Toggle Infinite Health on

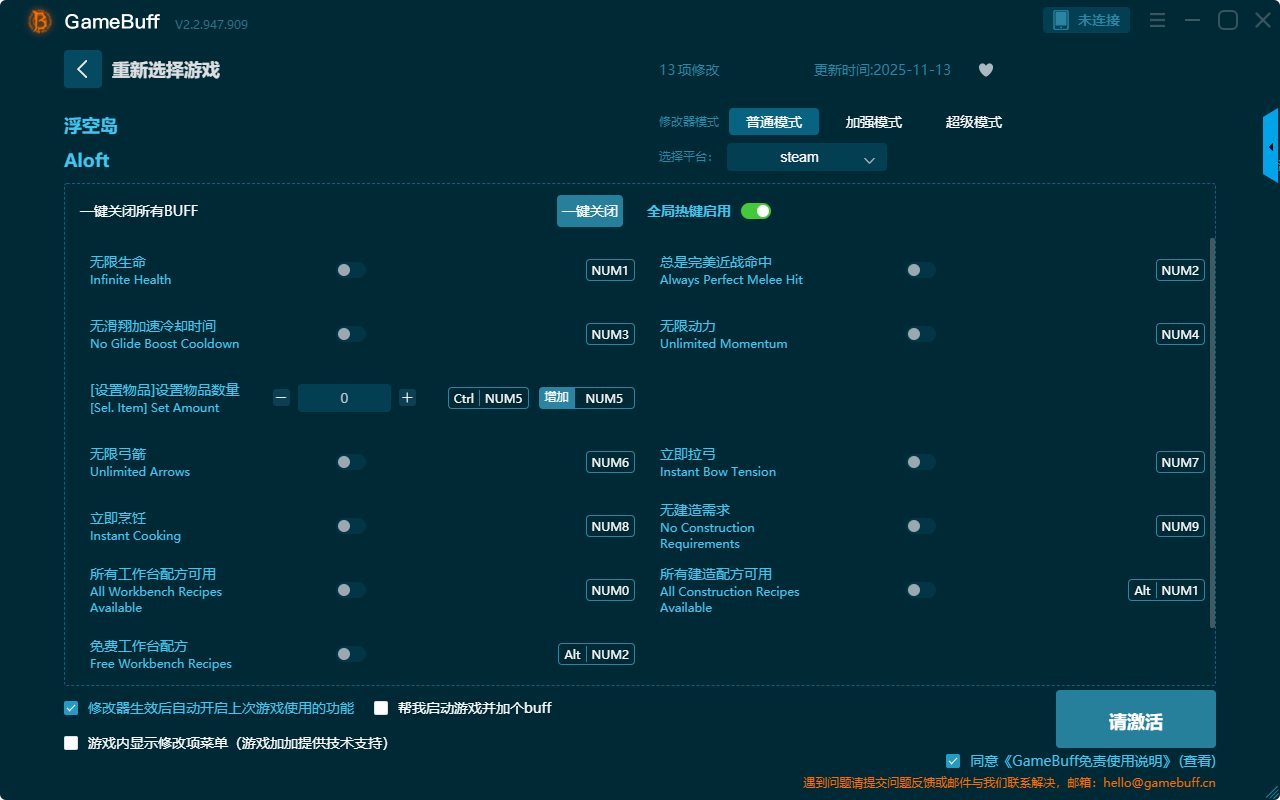point(351,270)
